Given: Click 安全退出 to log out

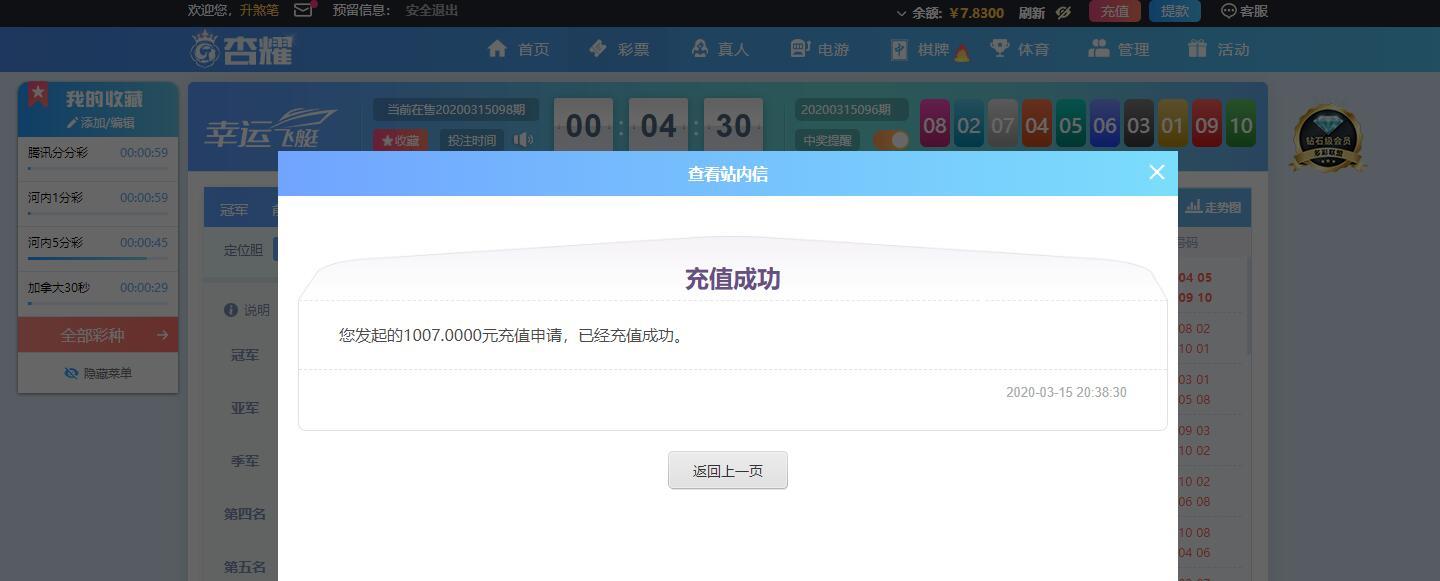Looking at the screenshot, I should [432, 11].
